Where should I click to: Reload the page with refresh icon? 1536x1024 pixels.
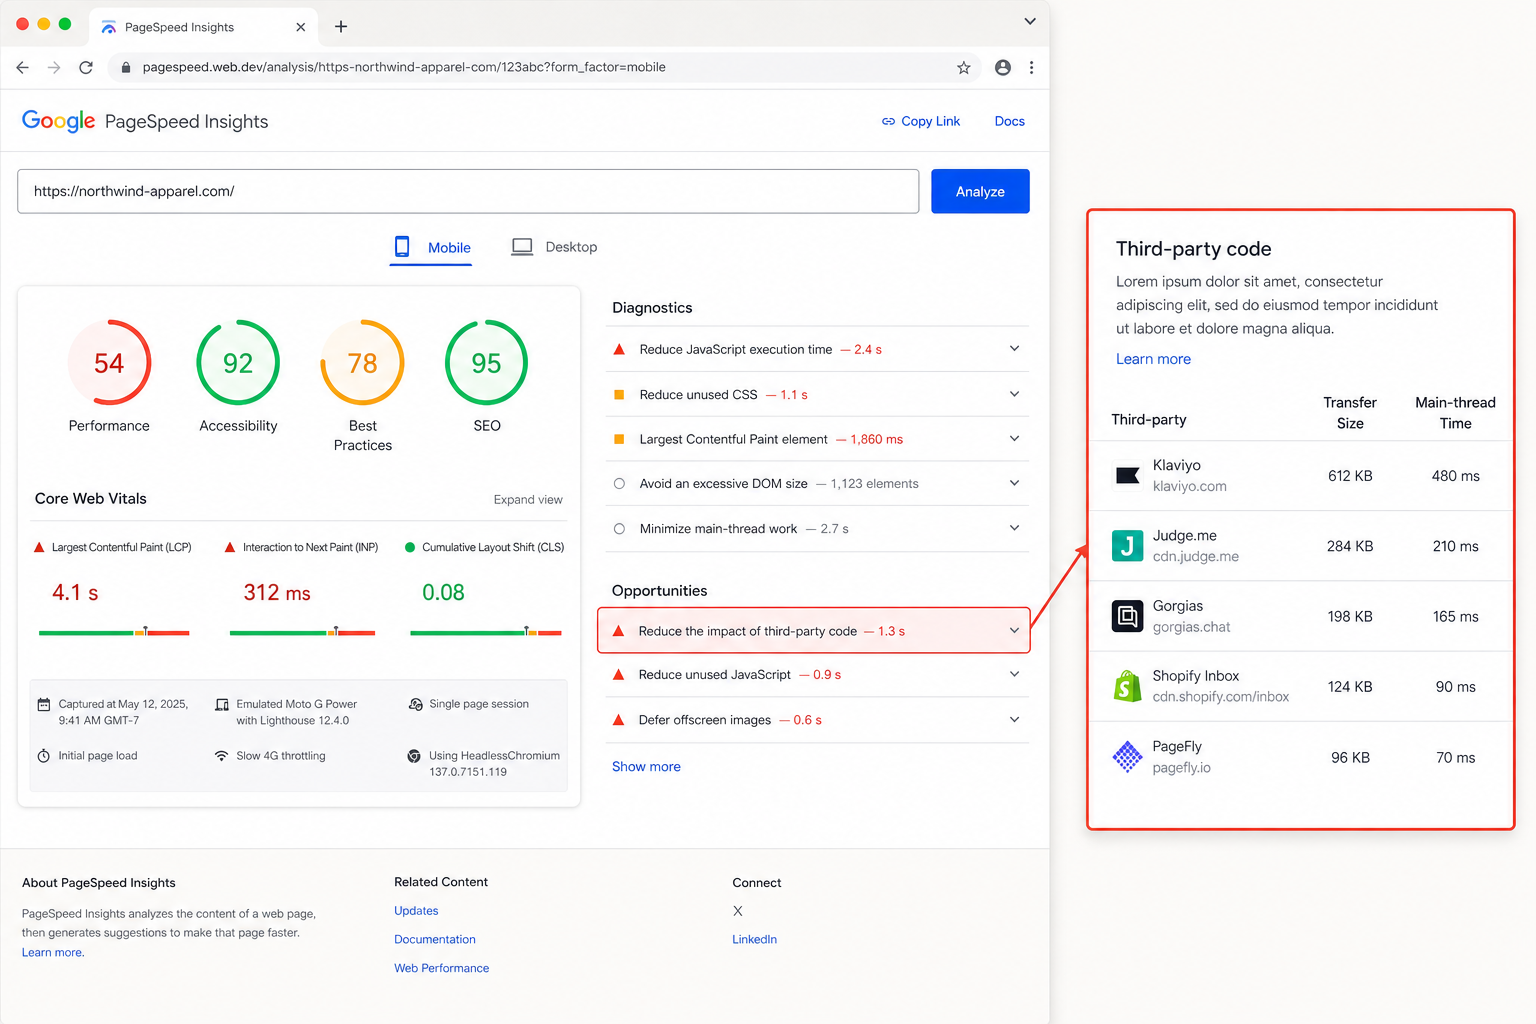(86, 67)
